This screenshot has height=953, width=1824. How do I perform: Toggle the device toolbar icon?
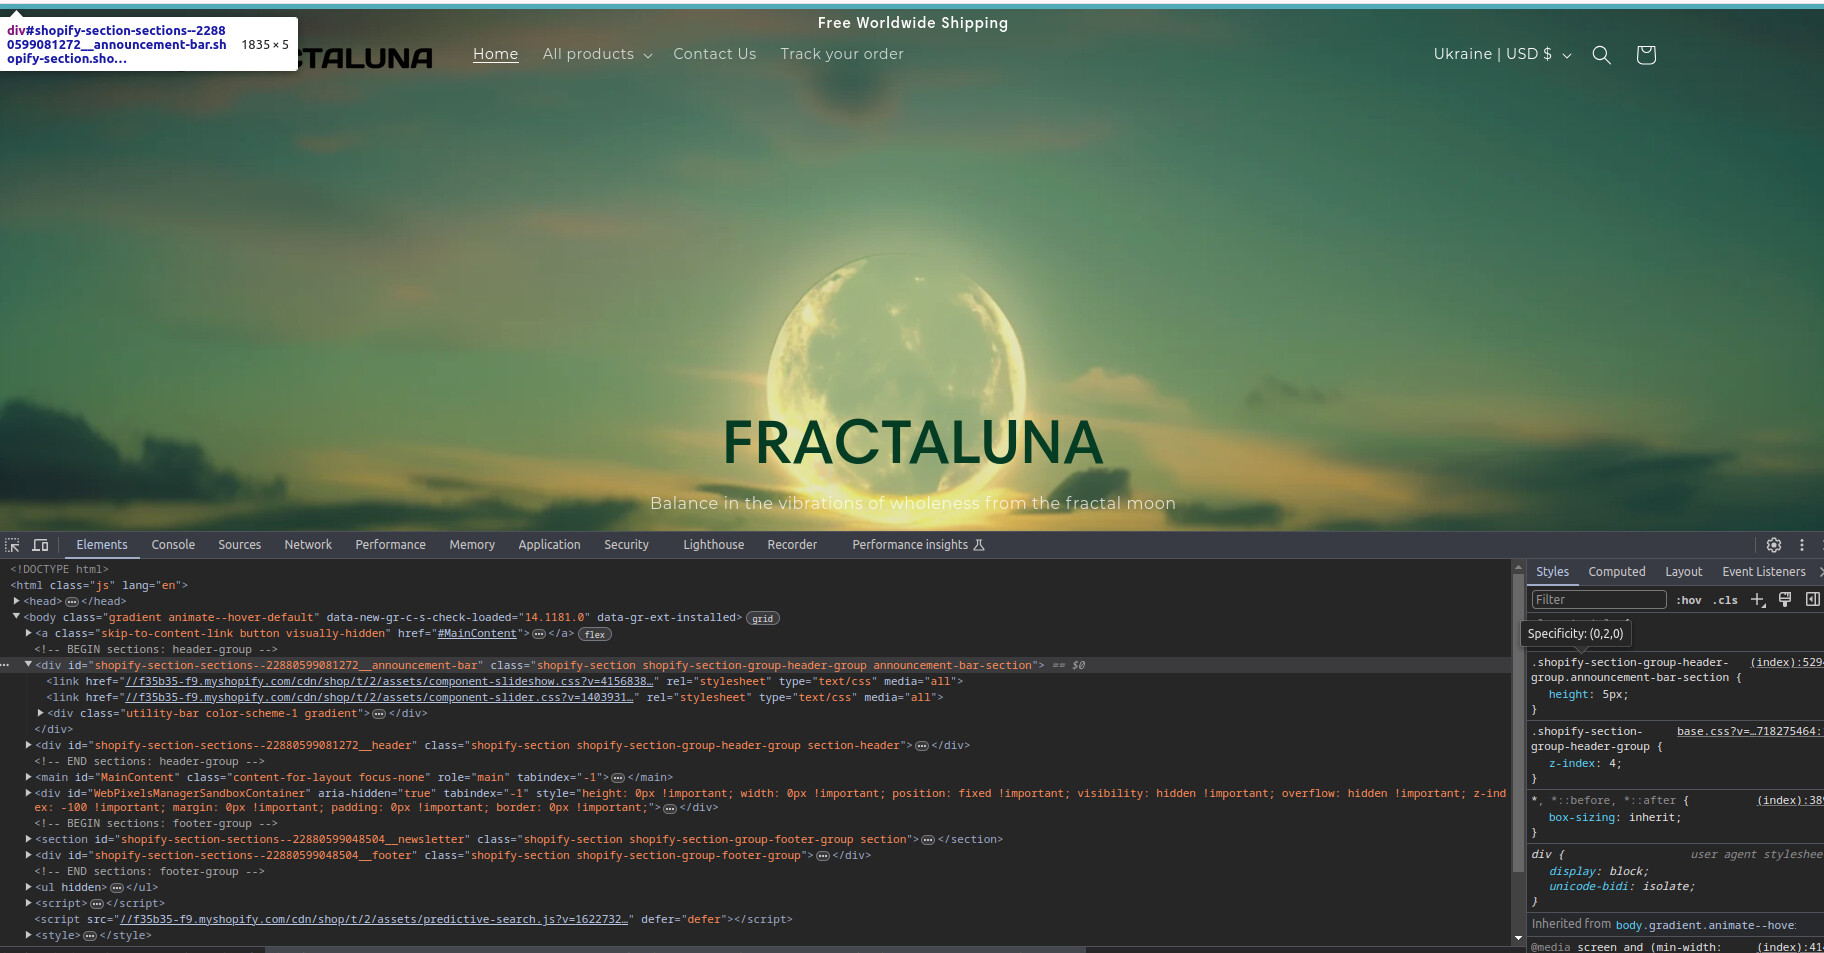[41, 545]
